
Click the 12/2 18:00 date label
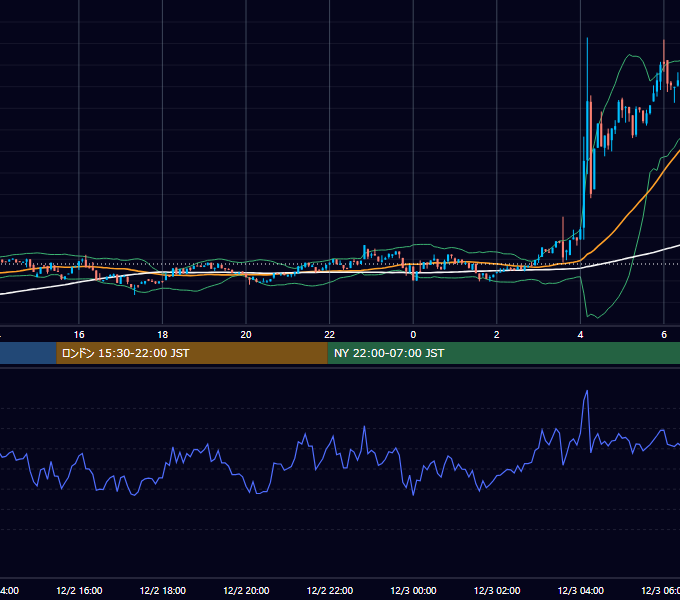(163, 590)
